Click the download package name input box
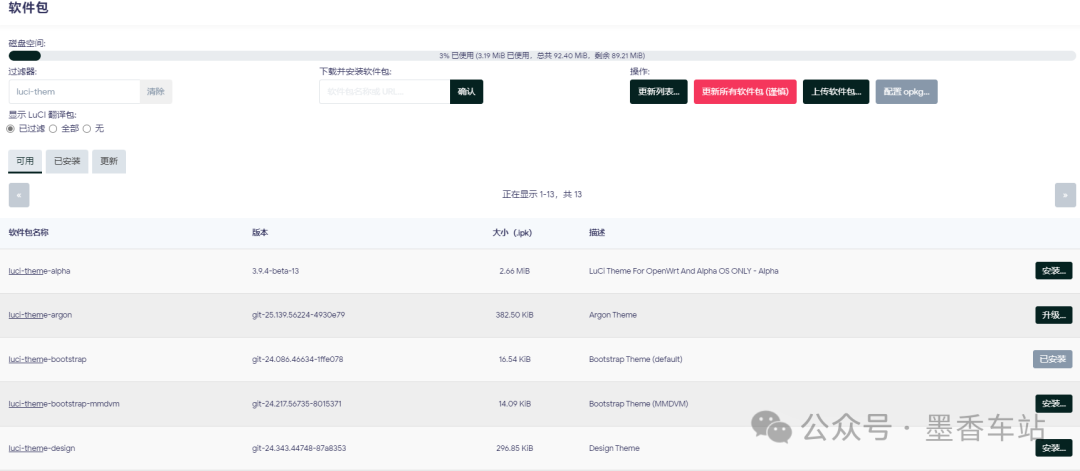 (x=384, y=92)
